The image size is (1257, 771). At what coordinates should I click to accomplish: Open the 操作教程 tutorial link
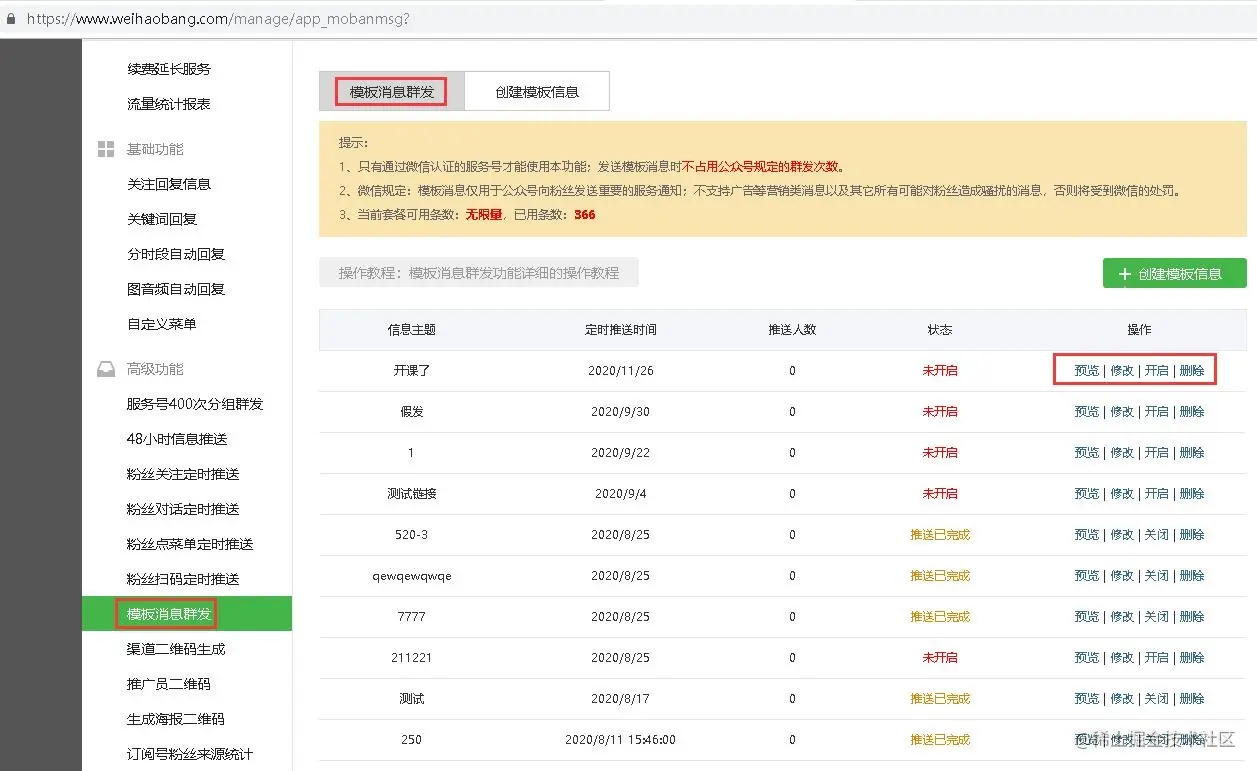tap(479, 273)
